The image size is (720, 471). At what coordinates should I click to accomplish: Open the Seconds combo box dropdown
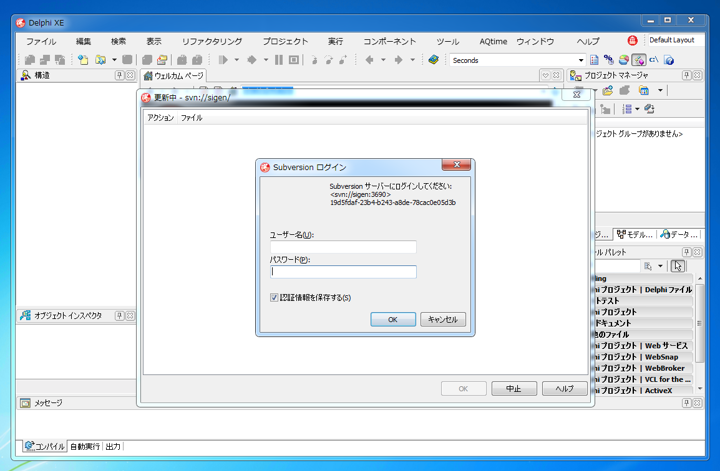581,60
